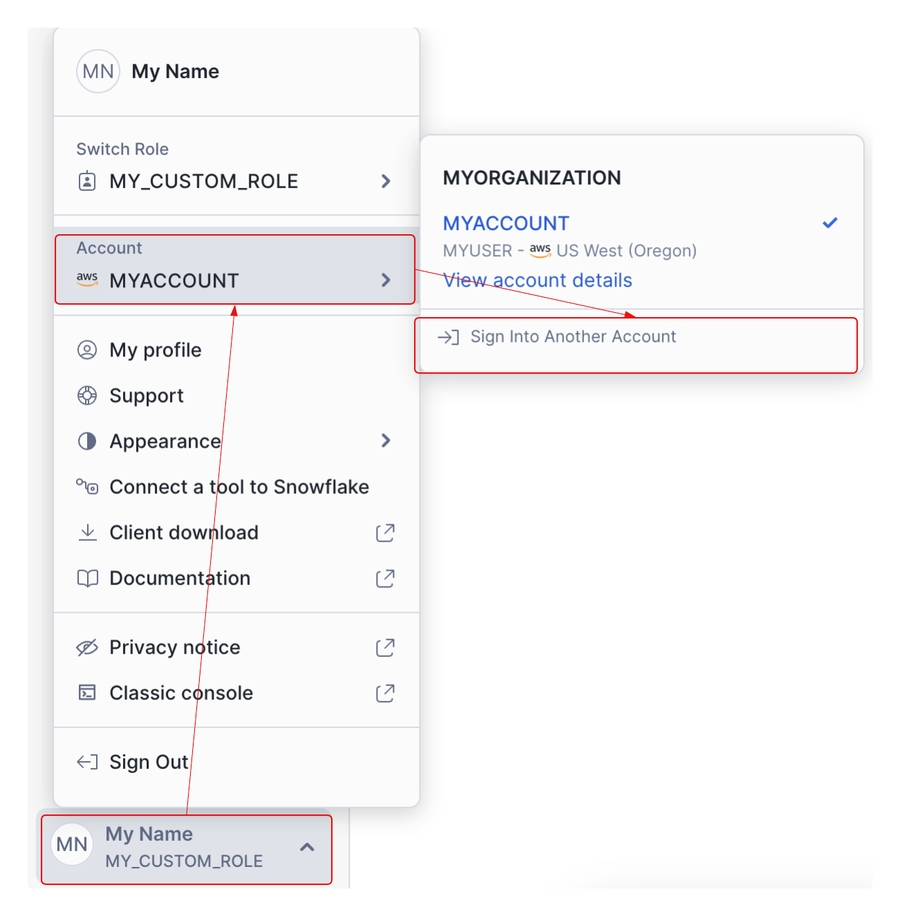Select the My profile icon

[88, 350]
